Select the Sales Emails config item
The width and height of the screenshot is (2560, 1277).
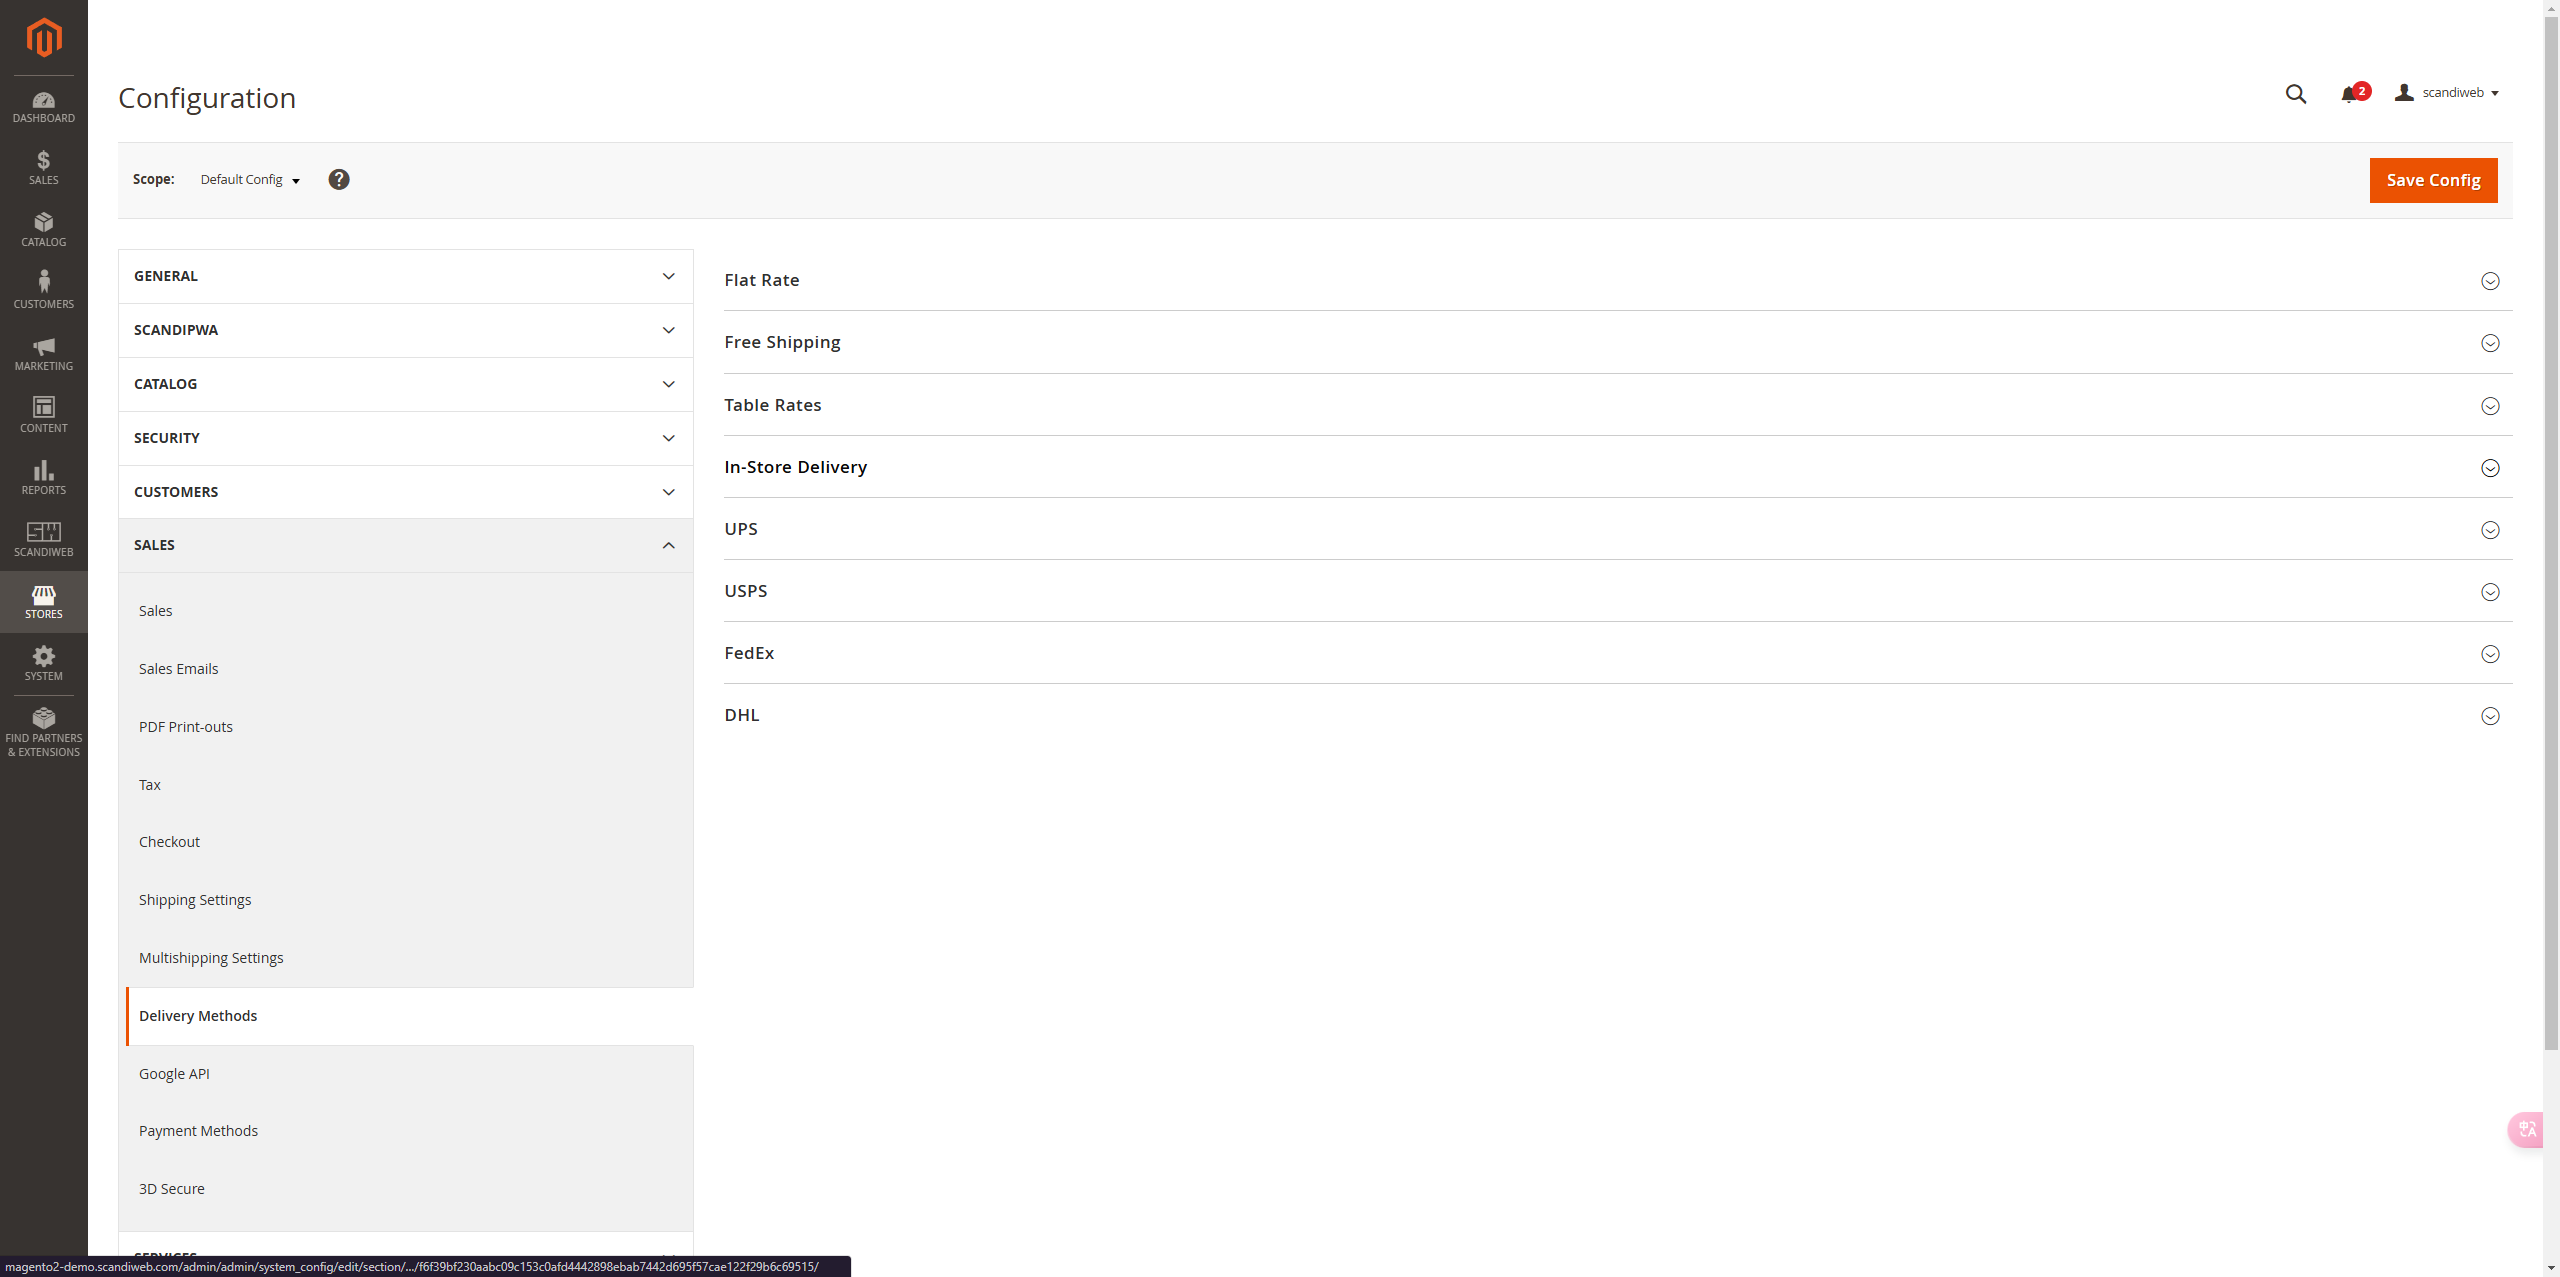(410, 669)
